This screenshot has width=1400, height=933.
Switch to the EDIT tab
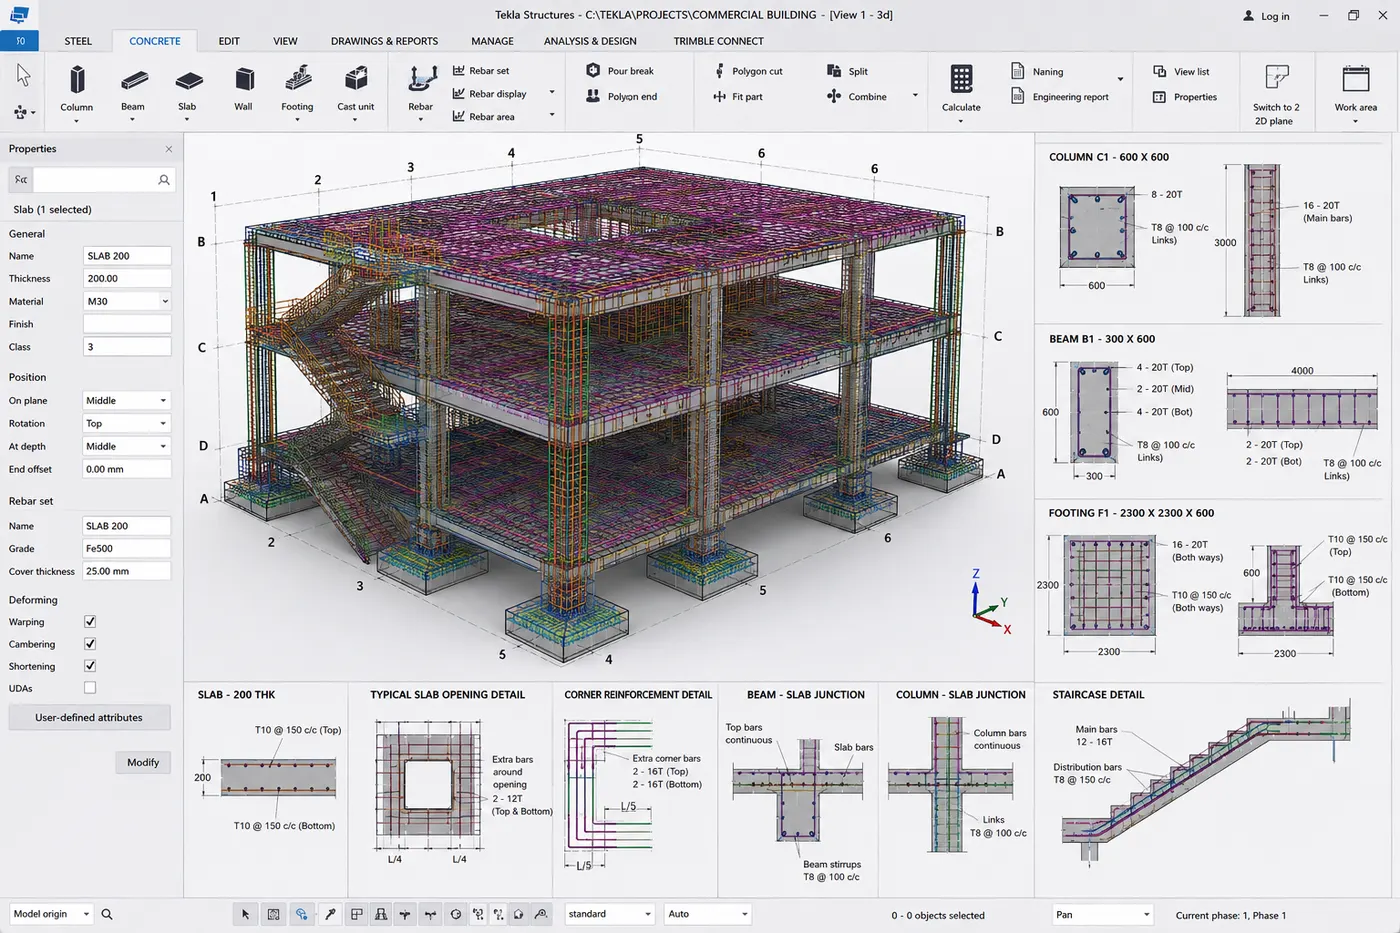[229, 41]
